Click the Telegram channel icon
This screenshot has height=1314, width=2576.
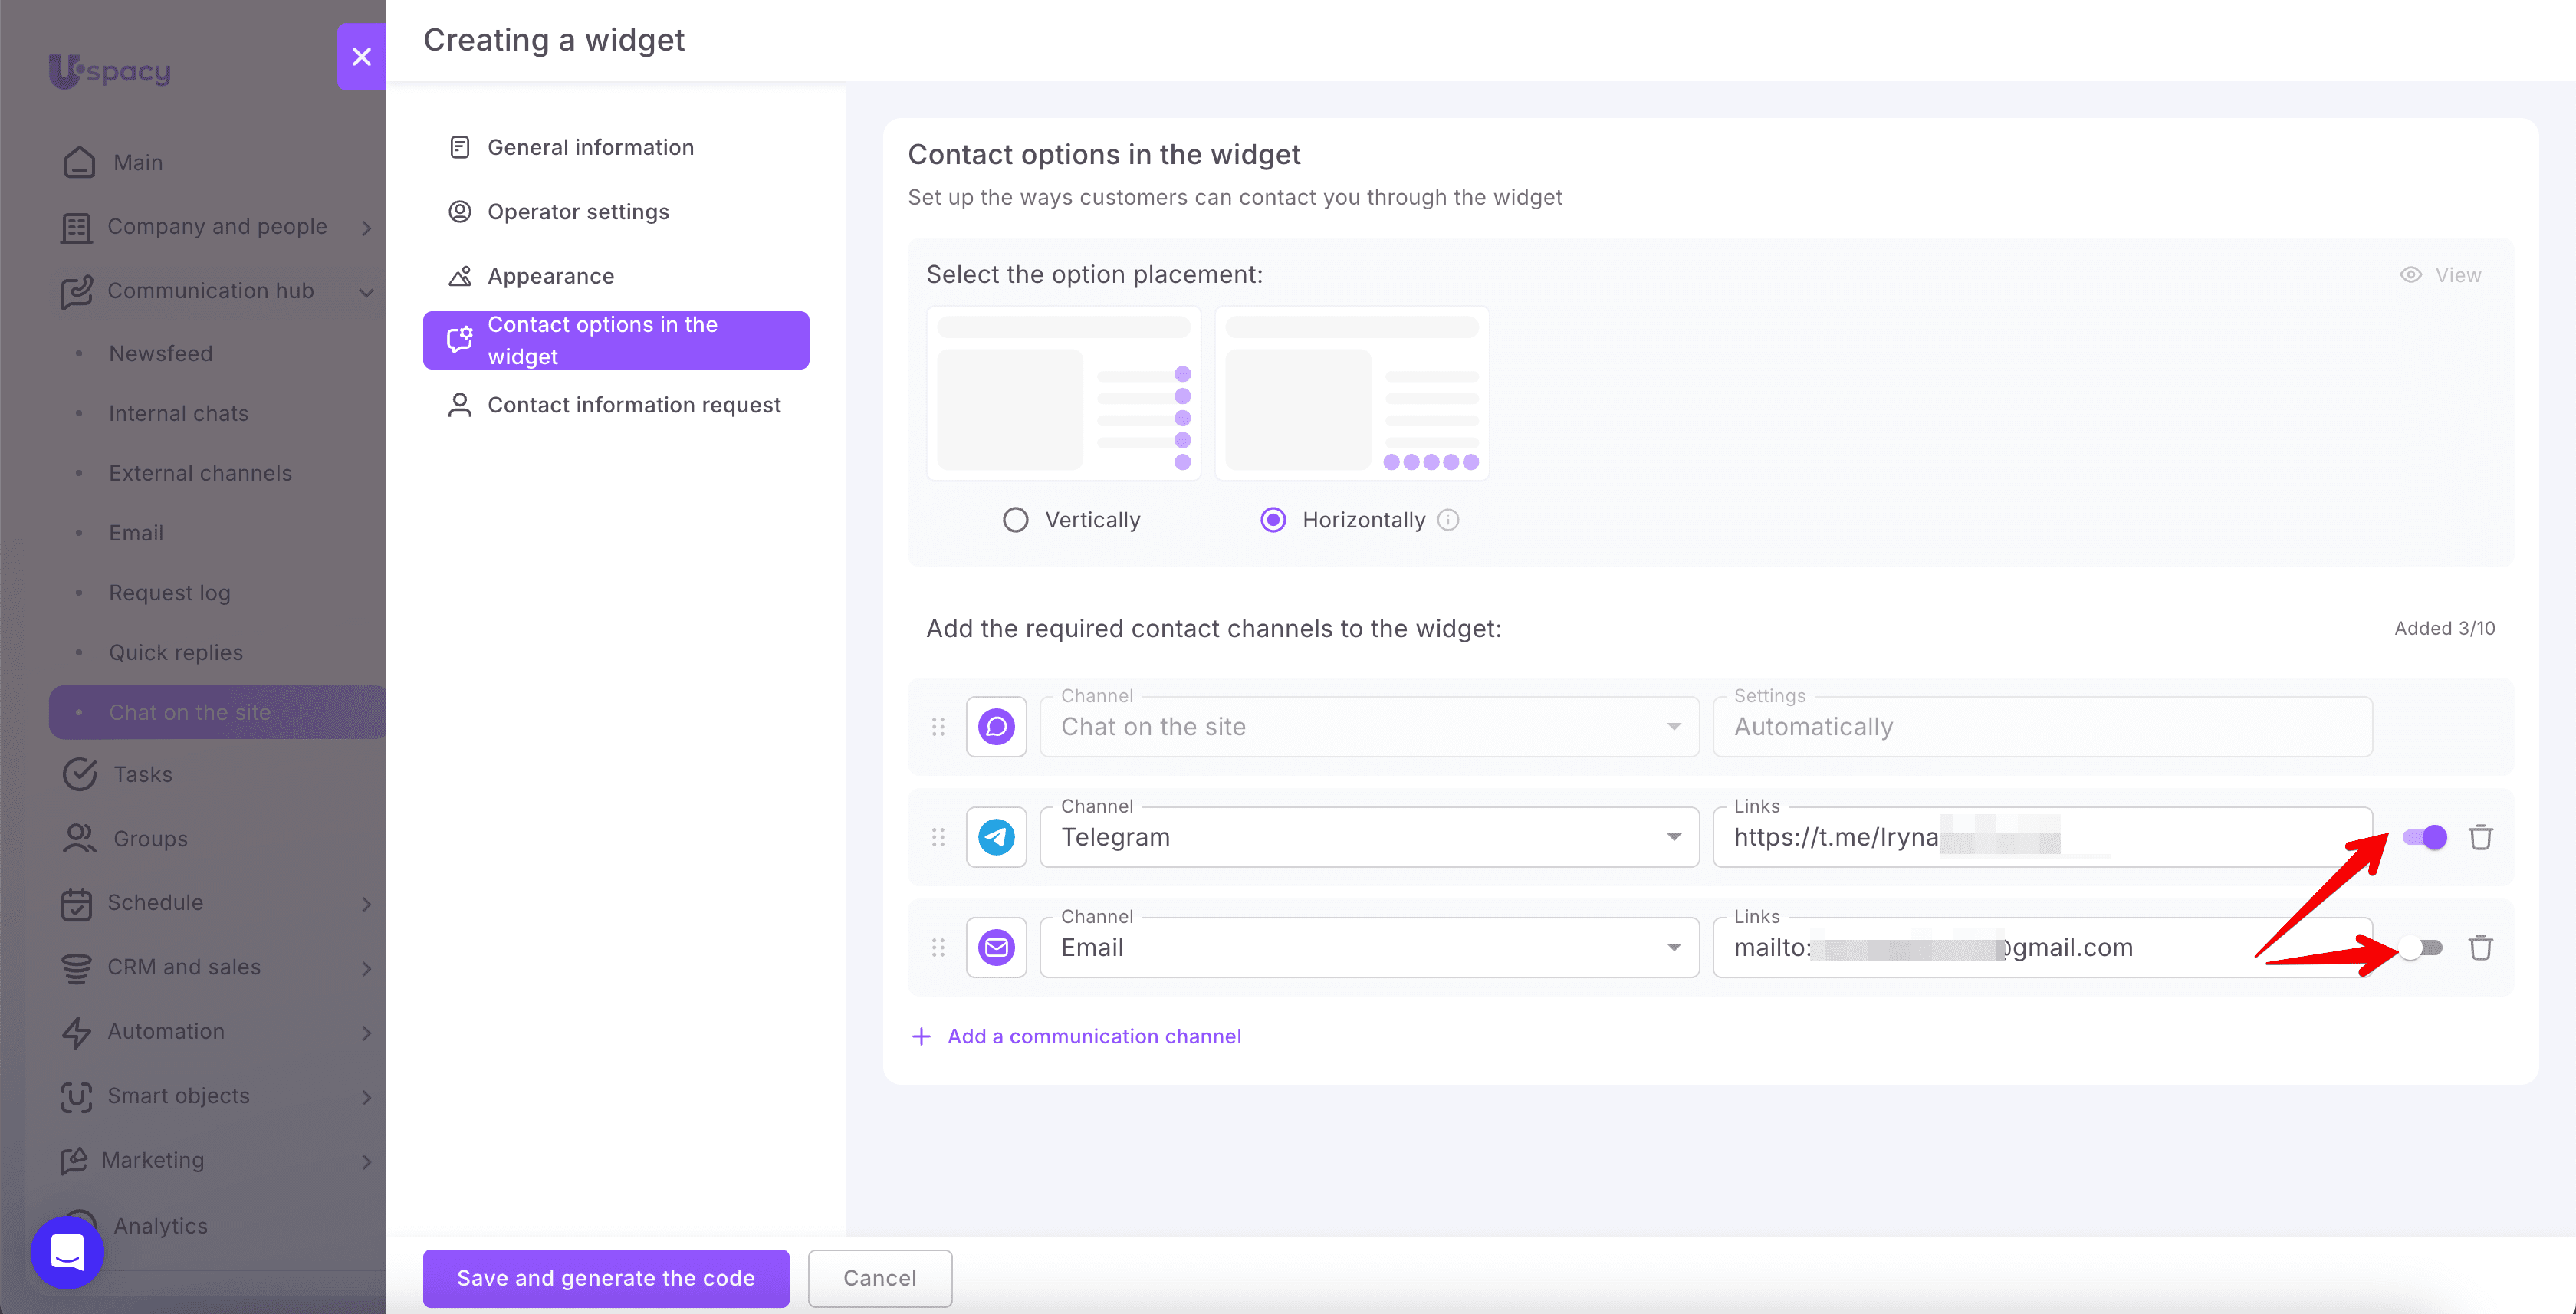[996, 837]
